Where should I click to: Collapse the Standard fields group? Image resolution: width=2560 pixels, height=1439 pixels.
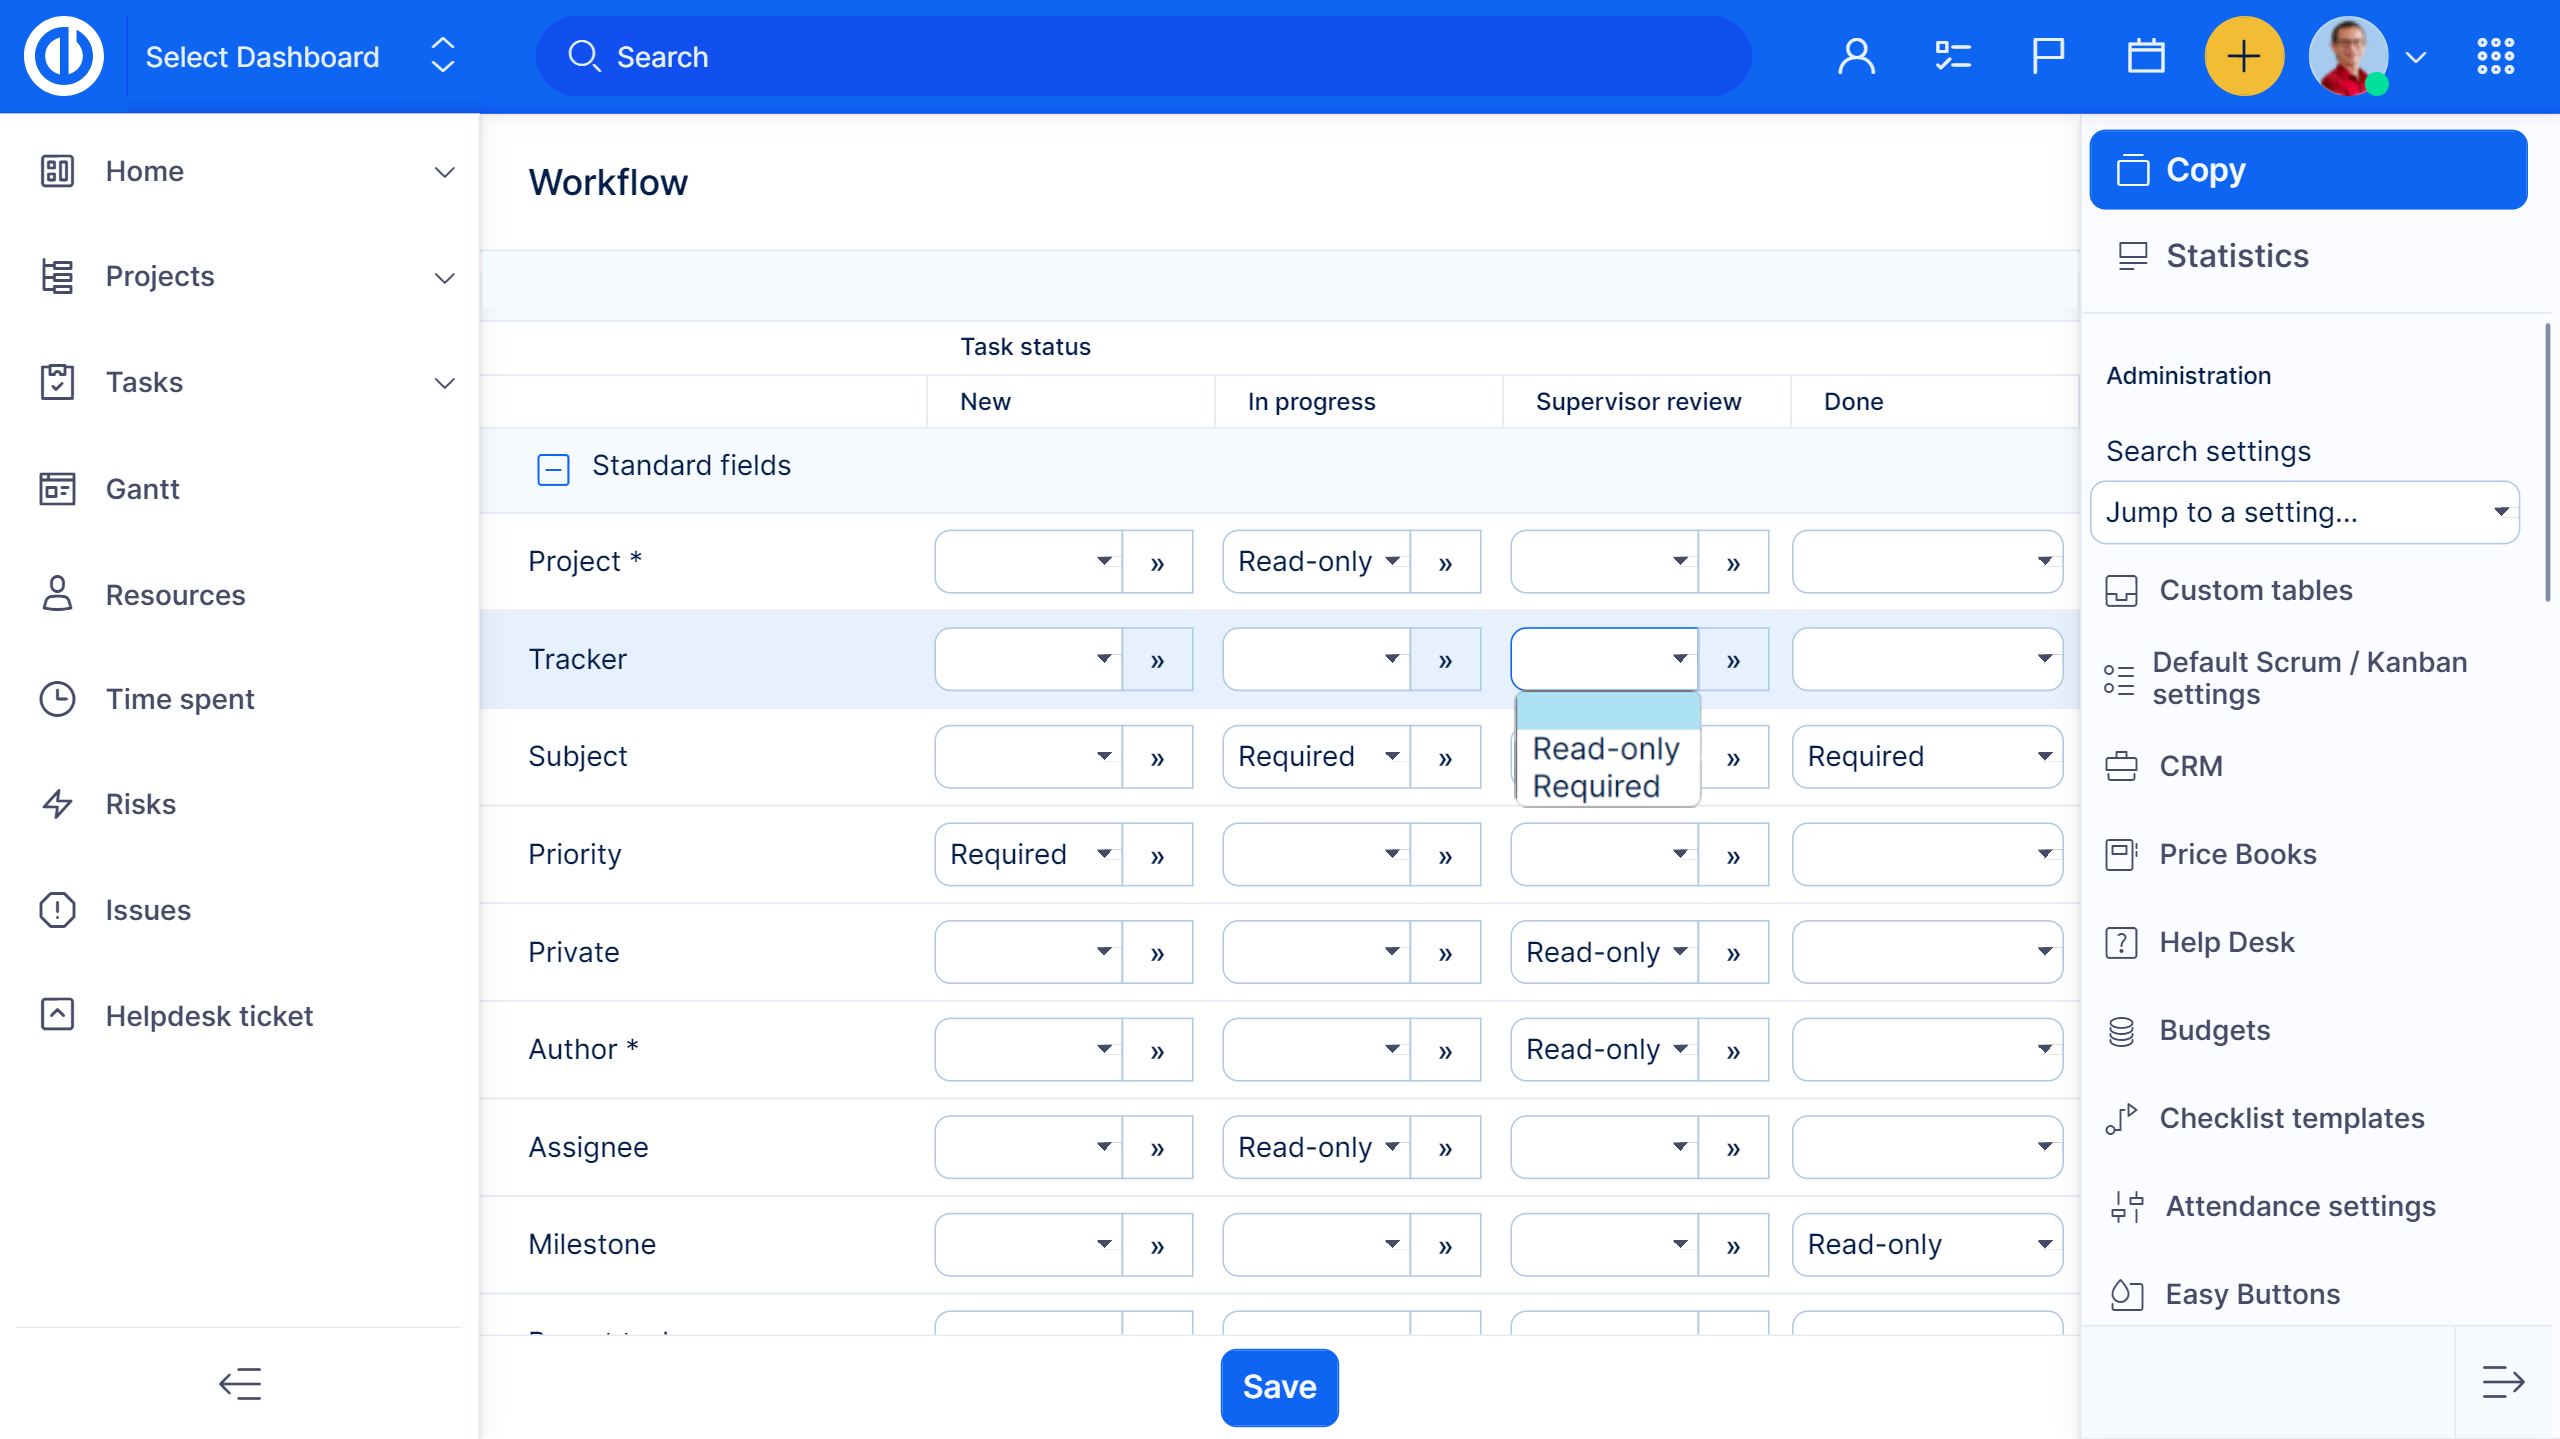click(553, 469)
